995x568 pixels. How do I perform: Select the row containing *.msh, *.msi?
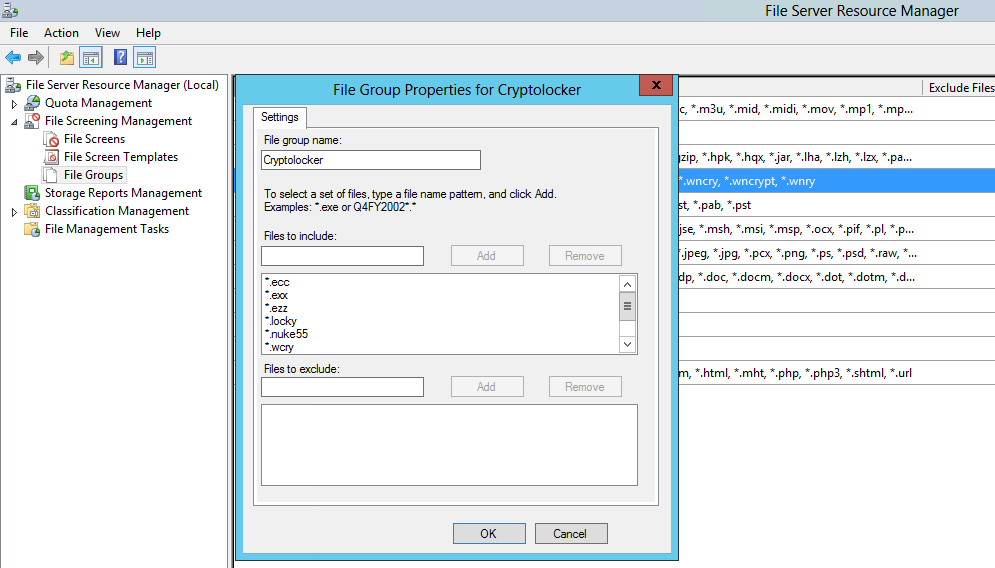[837, 229]
